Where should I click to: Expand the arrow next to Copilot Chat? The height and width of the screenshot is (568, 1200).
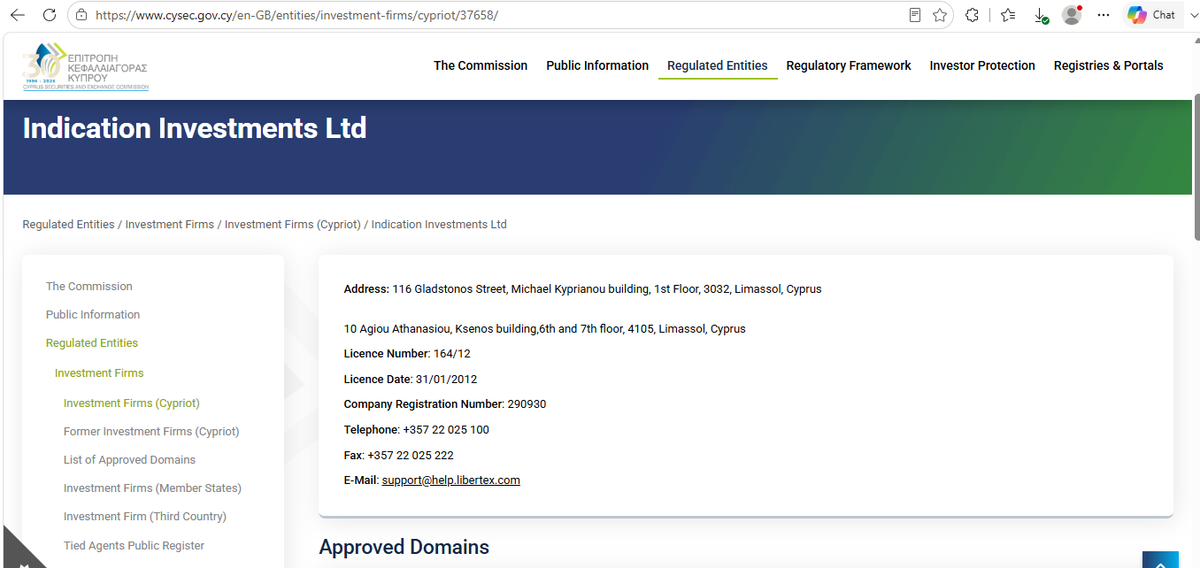coord(1192,15)
